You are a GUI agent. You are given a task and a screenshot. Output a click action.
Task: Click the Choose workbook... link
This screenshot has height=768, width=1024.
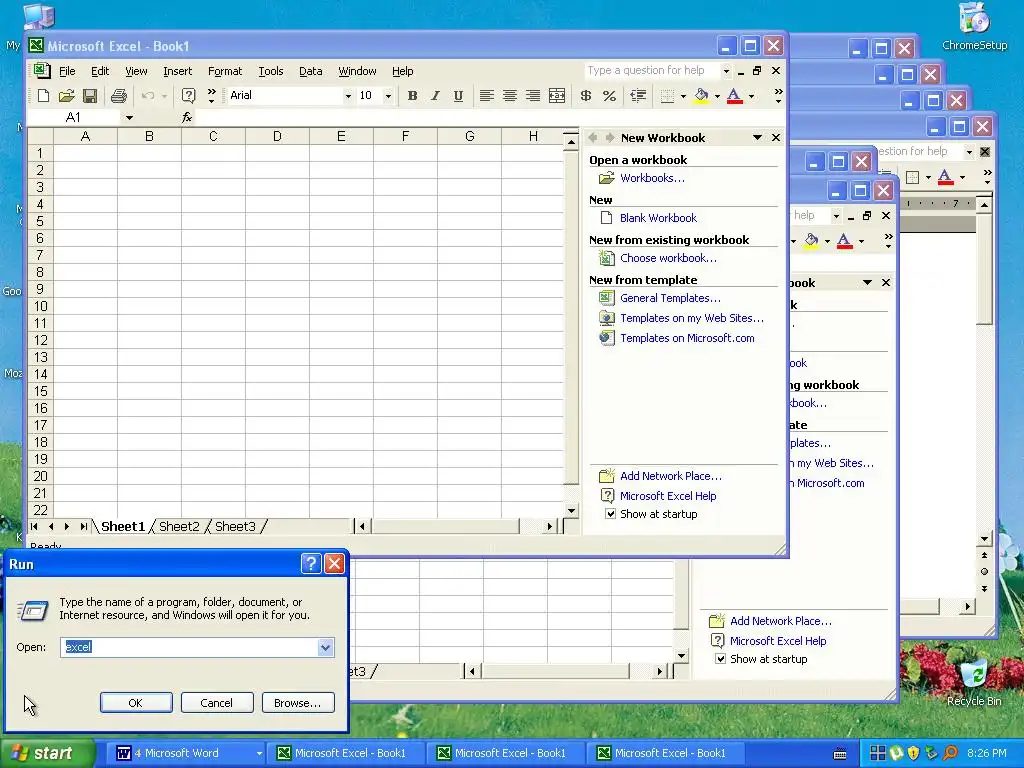coord(668,258)
